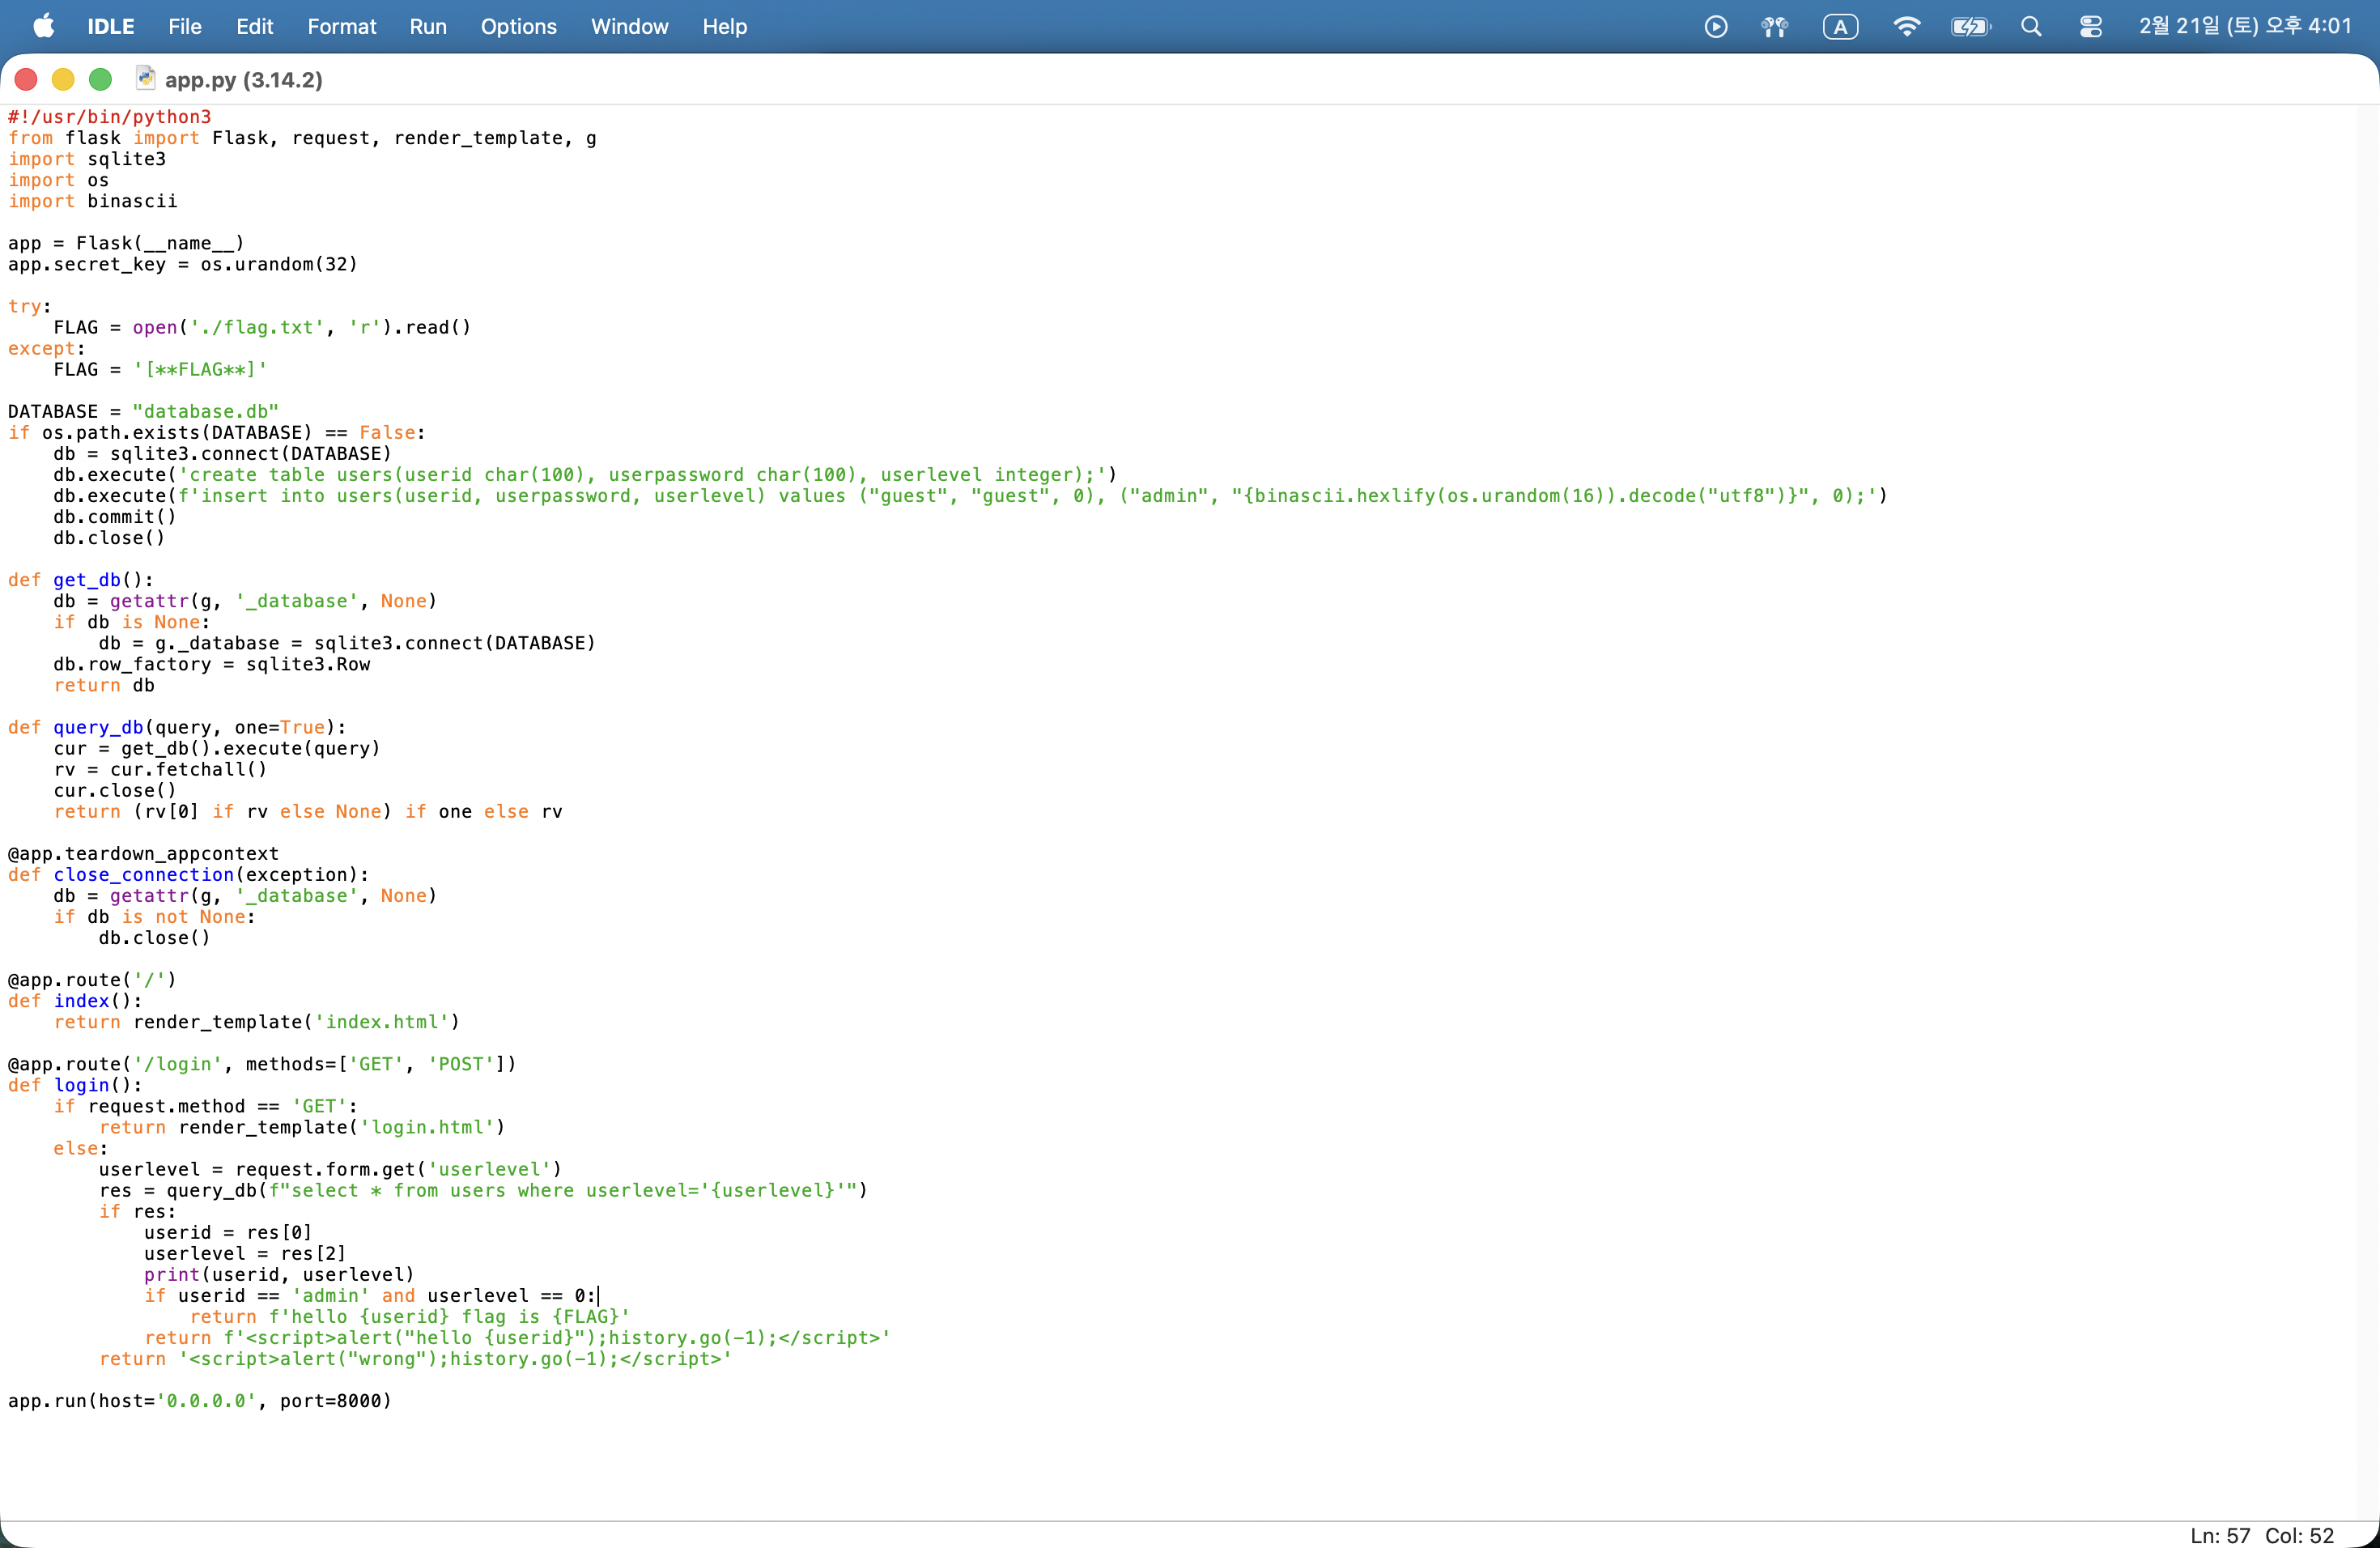Place cursor in the app.run line
The height and width of the screenshot is (1548, 2380).
click(x=200, y=1401)
